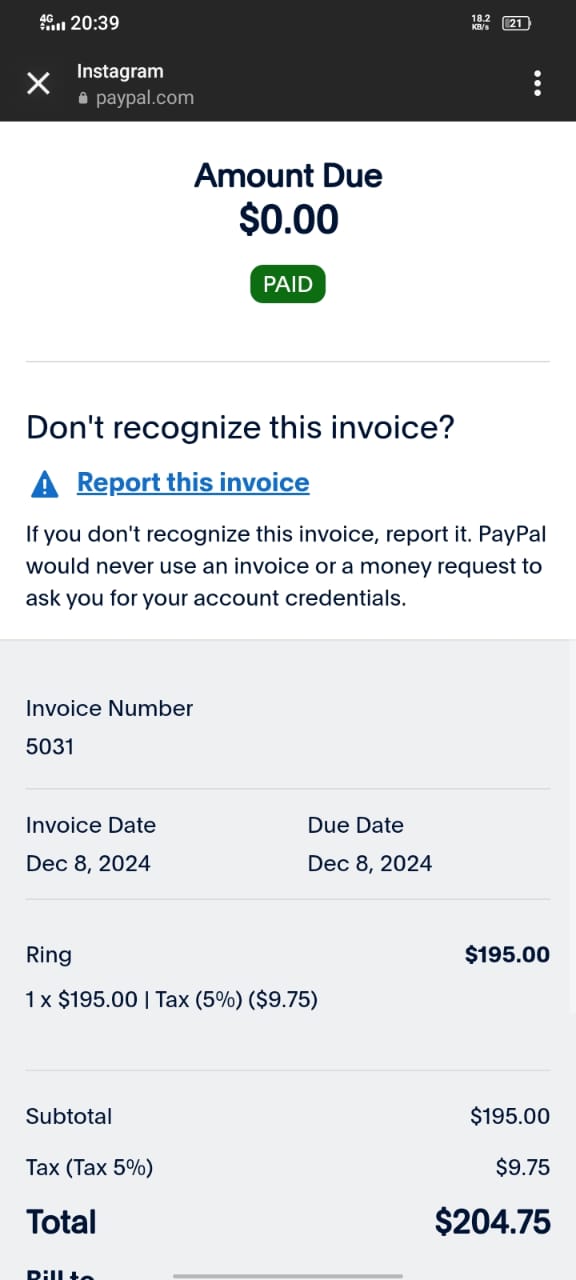Tap the Instagram page title
576x1280 pixels.
[120, 71]
